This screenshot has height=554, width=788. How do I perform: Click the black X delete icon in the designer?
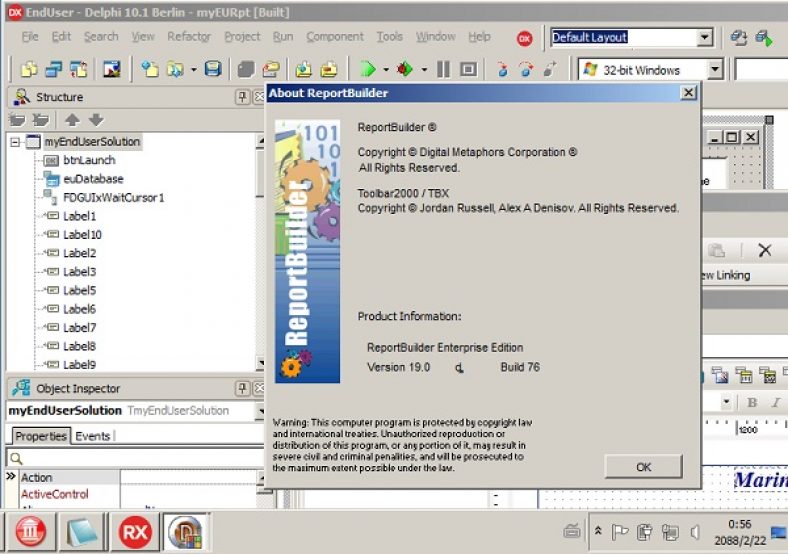[764, 250]
